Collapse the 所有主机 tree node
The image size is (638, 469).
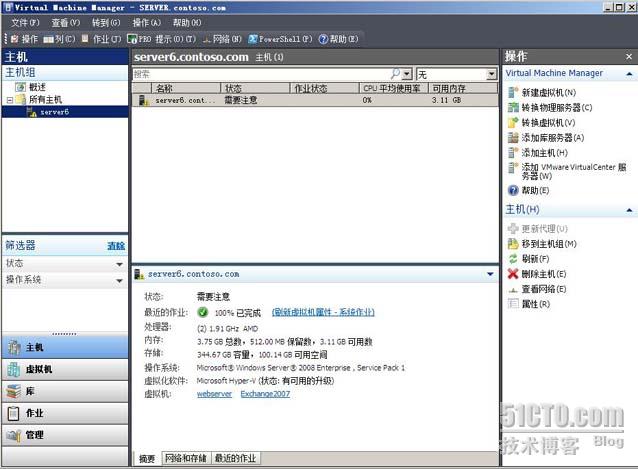coord(9,100)
